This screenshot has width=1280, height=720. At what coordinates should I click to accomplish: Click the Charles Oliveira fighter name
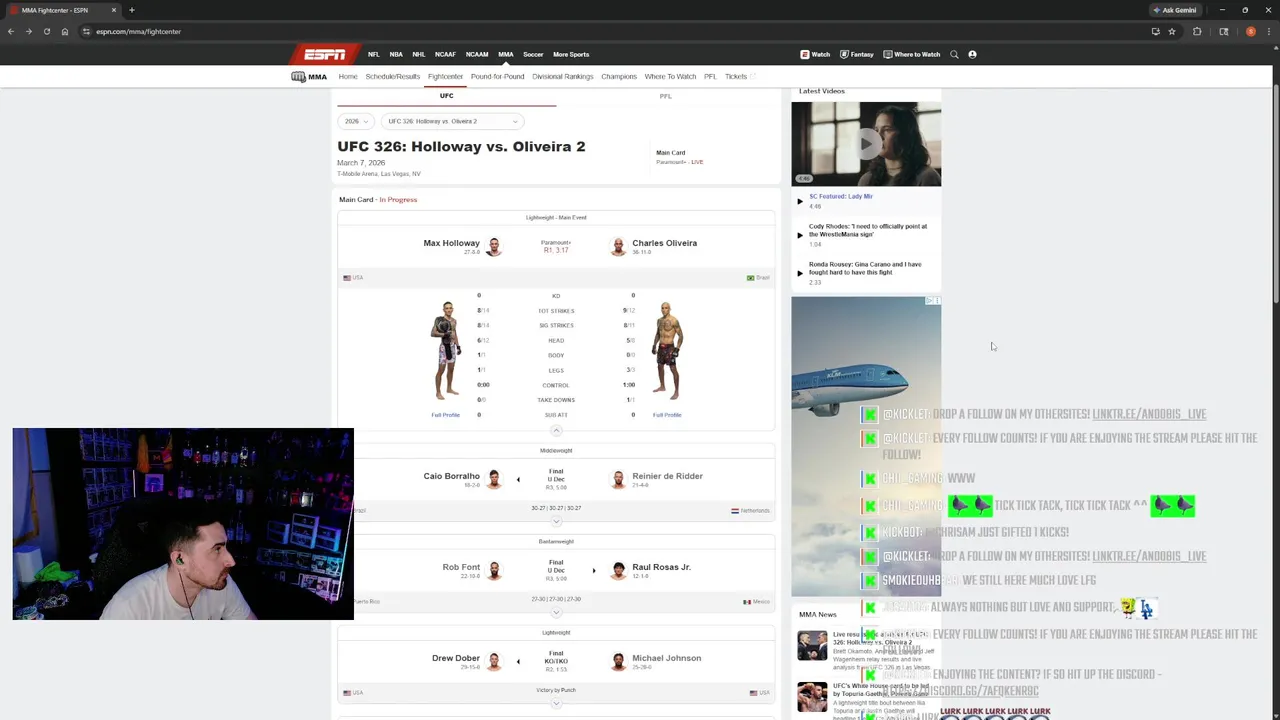click(x=665, y=243)
